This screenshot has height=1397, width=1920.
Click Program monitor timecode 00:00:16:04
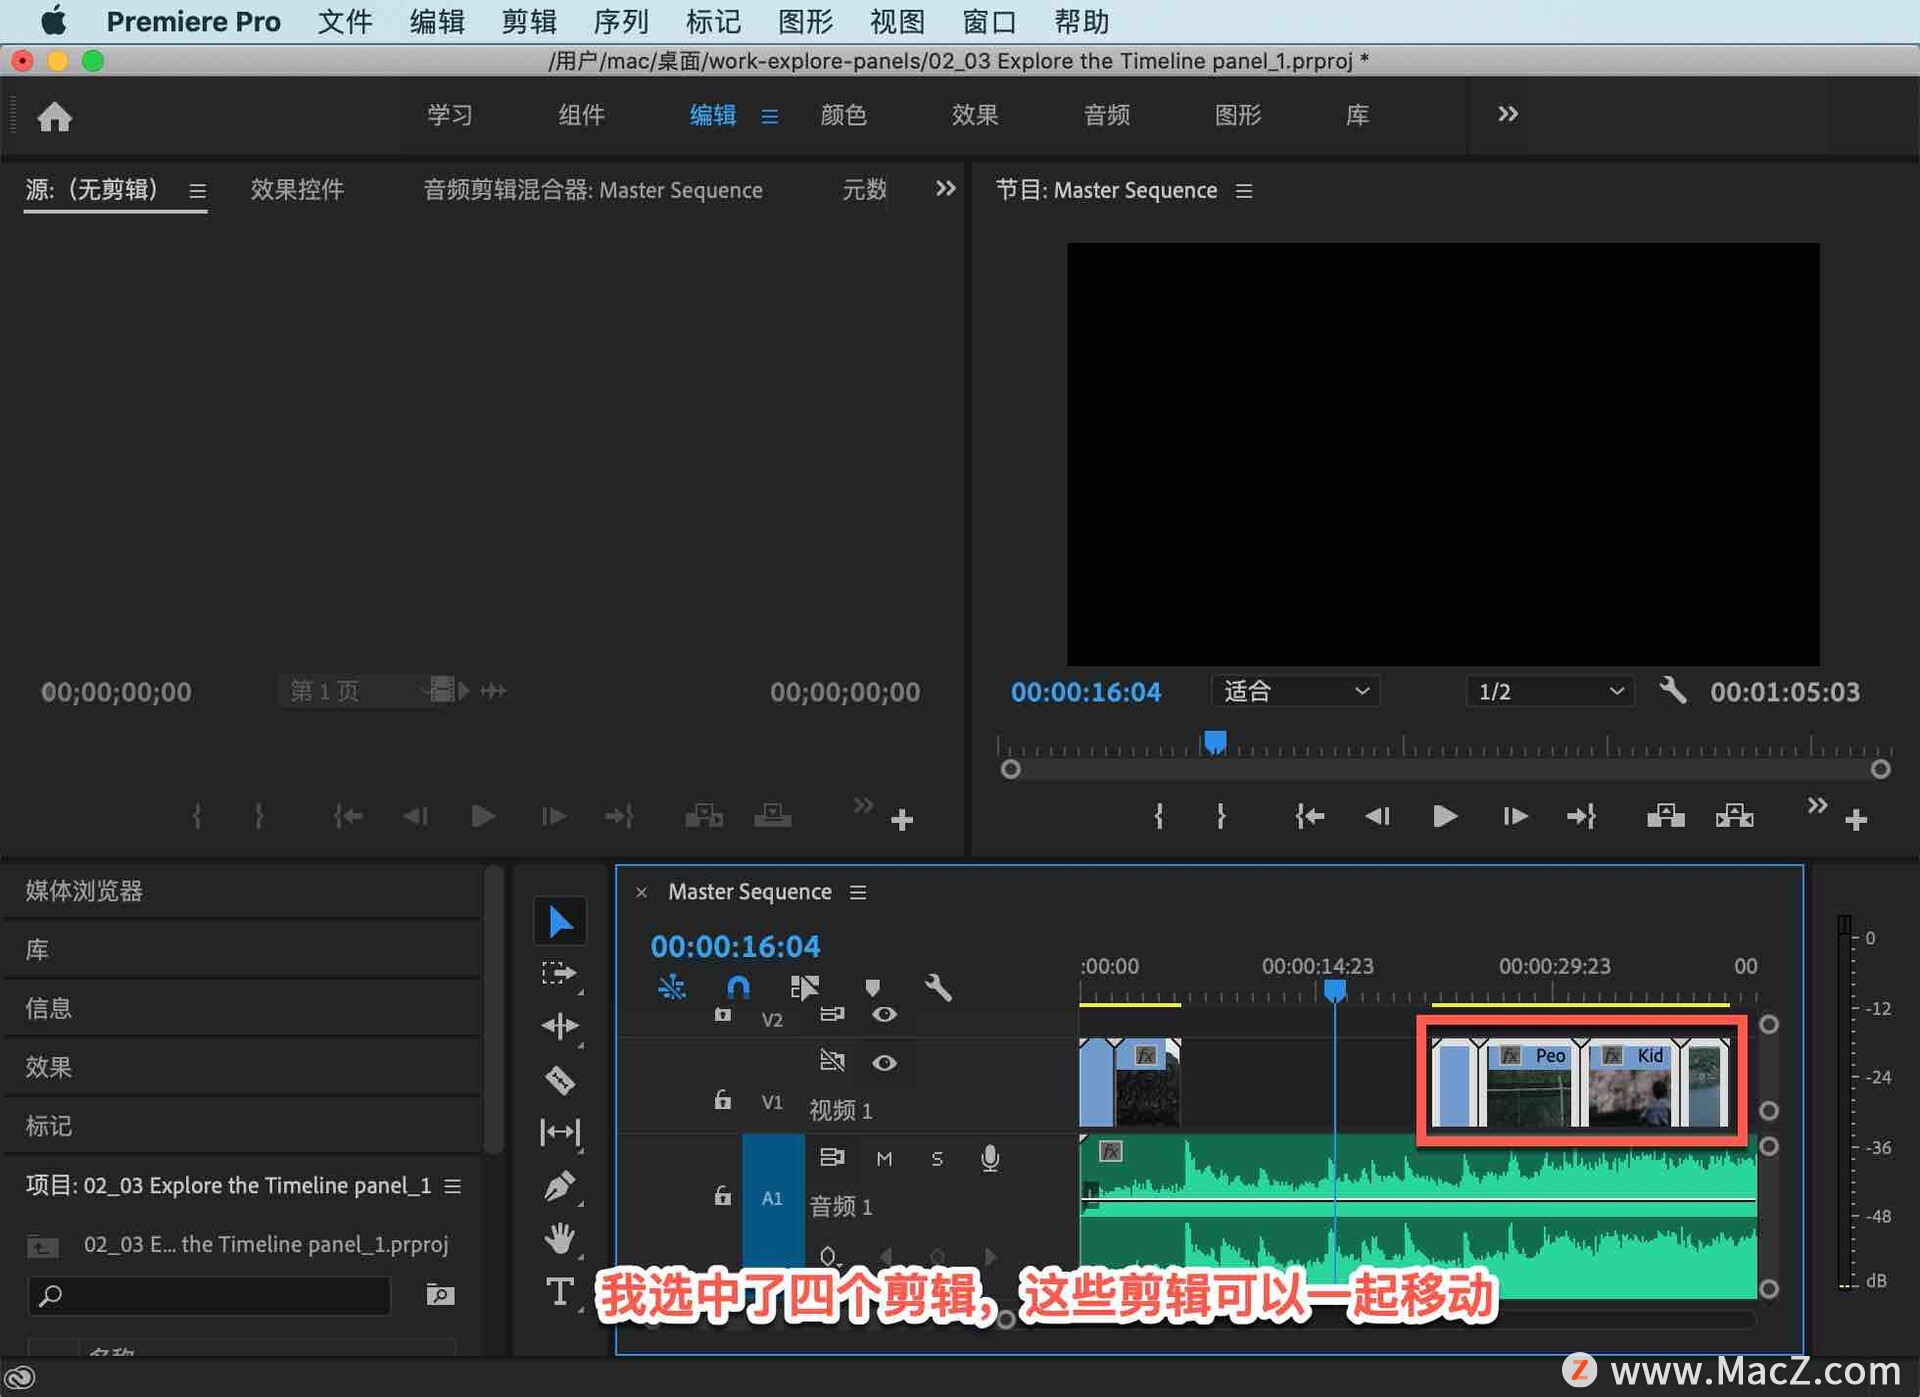[1086, 691]
